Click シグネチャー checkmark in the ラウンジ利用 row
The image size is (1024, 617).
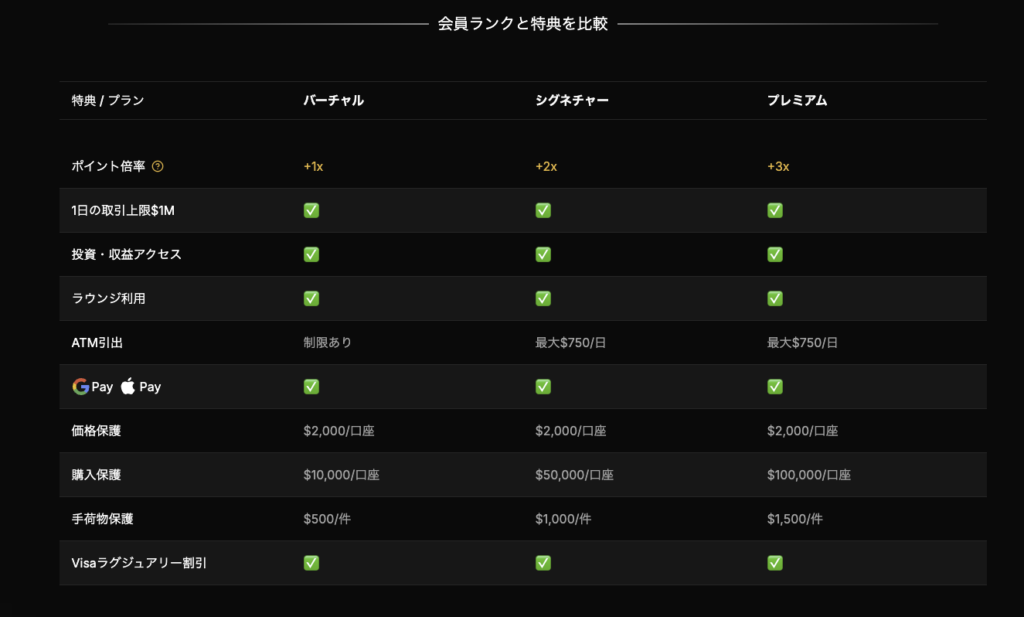pyautogui.click(x=543, y=299)
